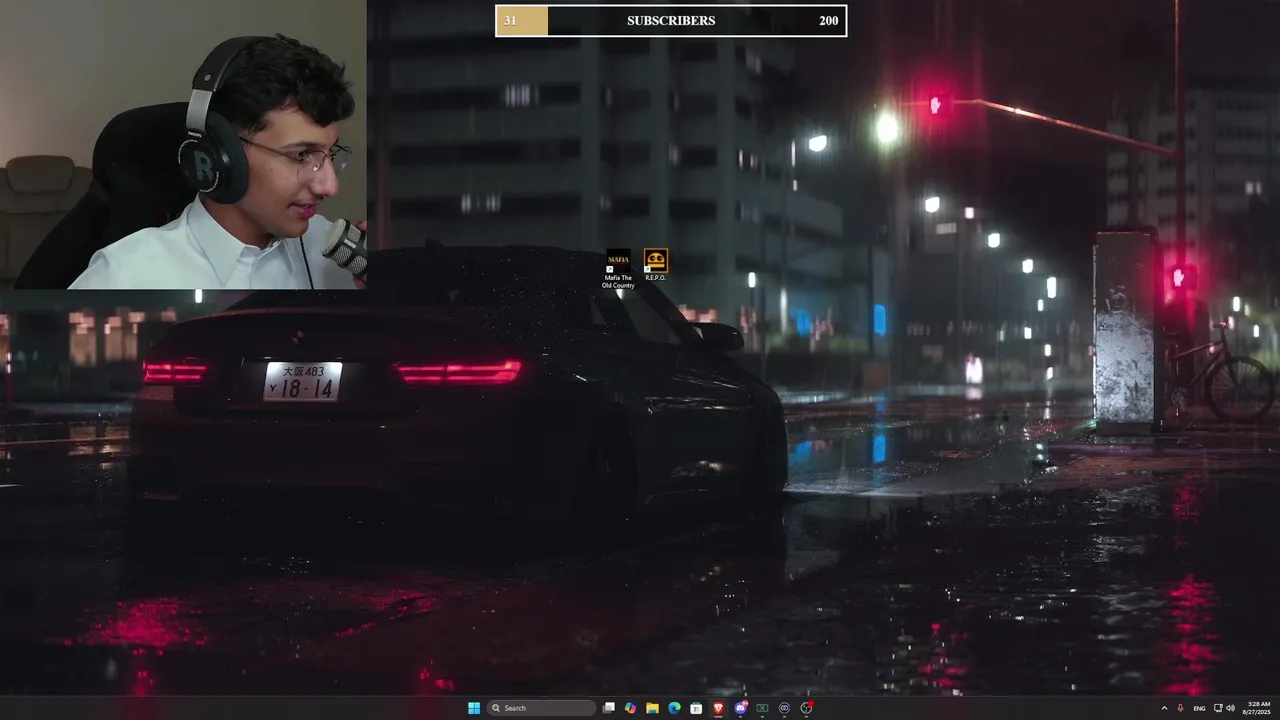Expand the hidden system tray icons
This screenshot has height=720, width=1280.
[1164, 708]
